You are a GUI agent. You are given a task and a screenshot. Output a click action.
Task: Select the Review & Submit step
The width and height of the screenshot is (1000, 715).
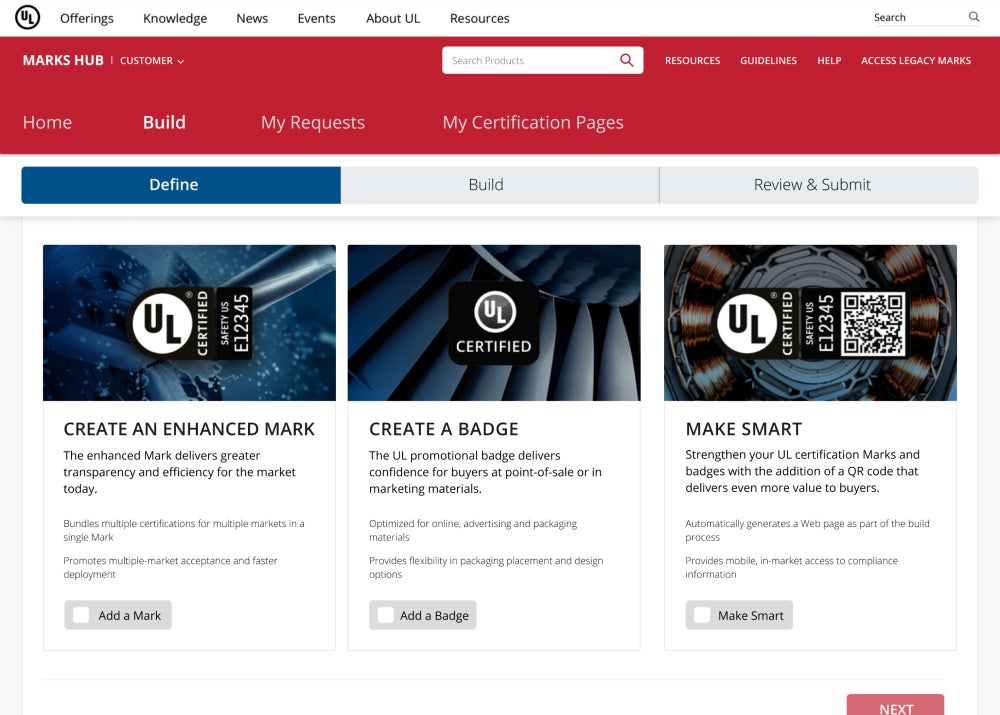tap(819, 185)
